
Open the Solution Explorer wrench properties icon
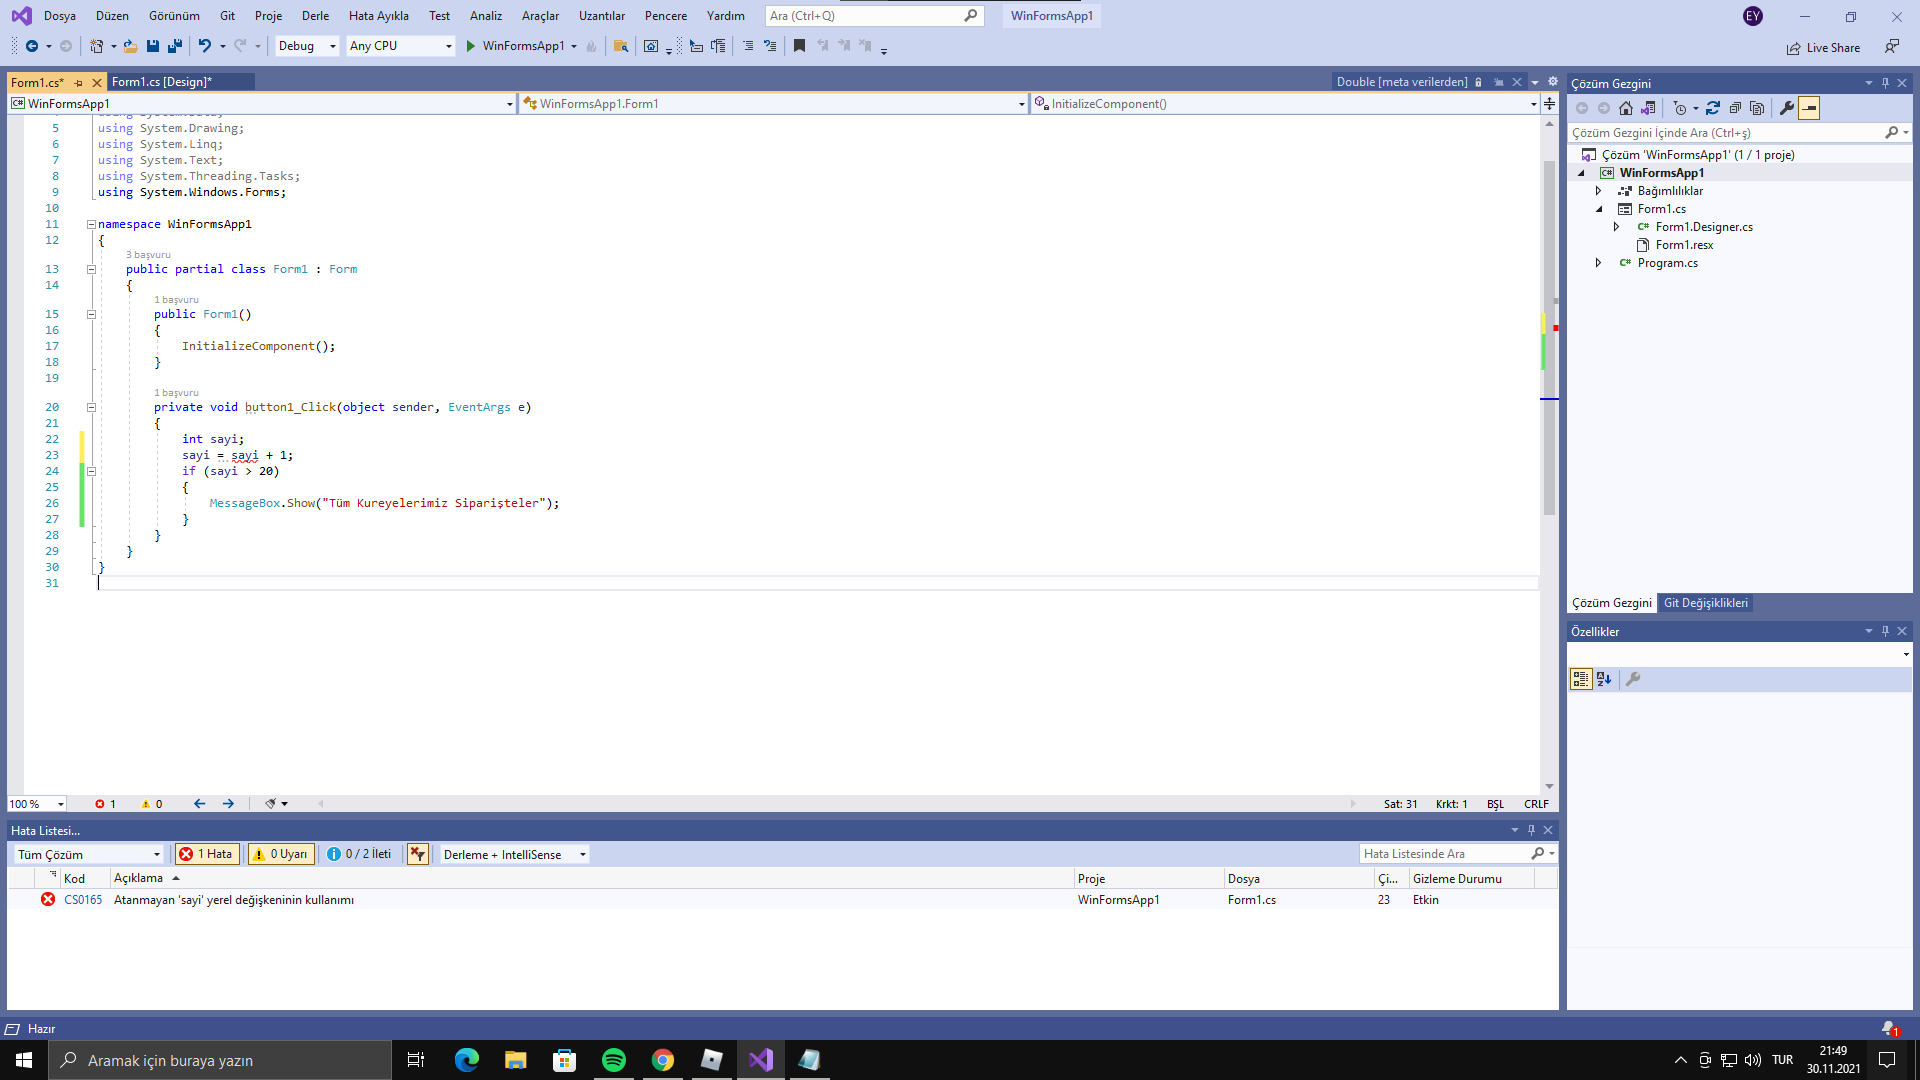point(1787,108)
